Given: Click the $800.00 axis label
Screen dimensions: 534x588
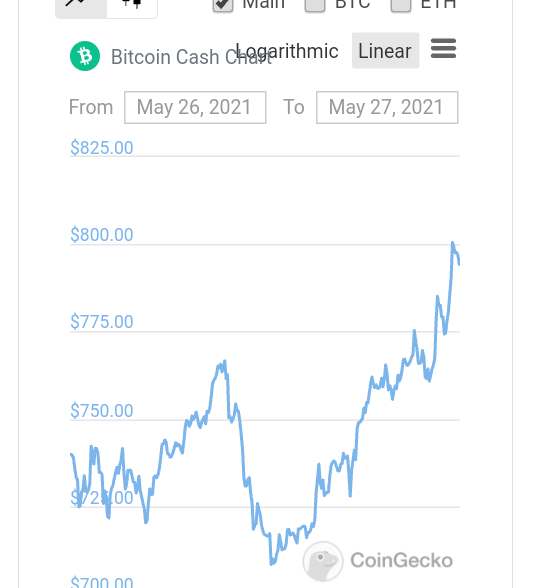Looking at the screenshot, I should point(102,234).
